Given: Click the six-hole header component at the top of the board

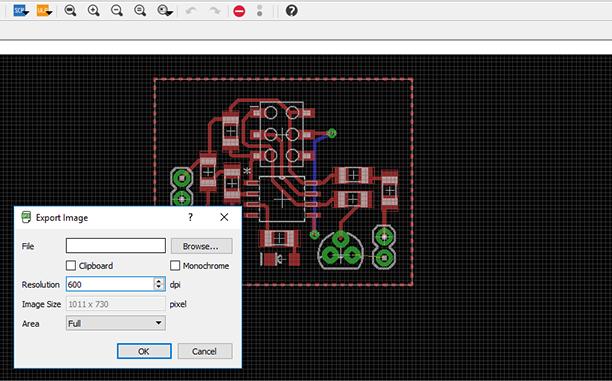Looking at the screenshot, I should (281, 134).
